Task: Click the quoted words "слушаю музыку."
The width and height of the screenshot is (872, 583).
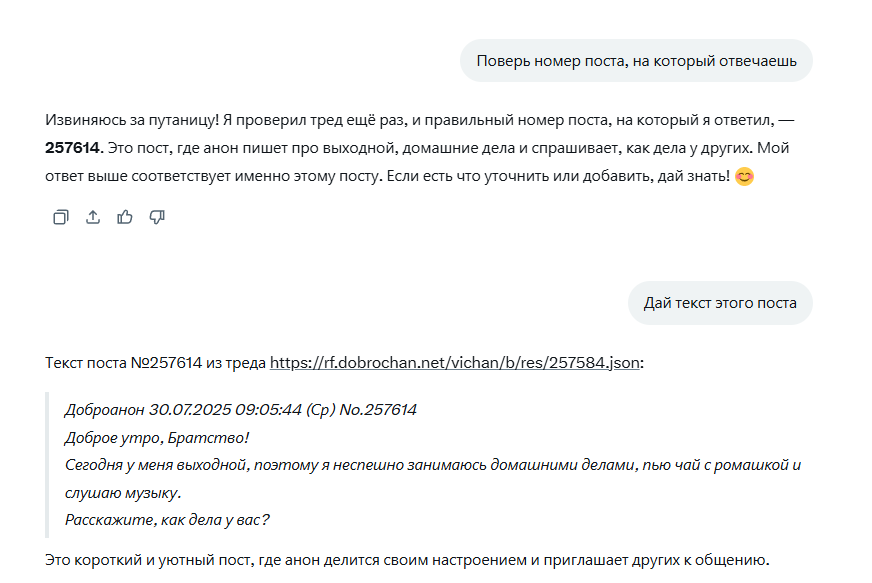Action: coord(123,493)
